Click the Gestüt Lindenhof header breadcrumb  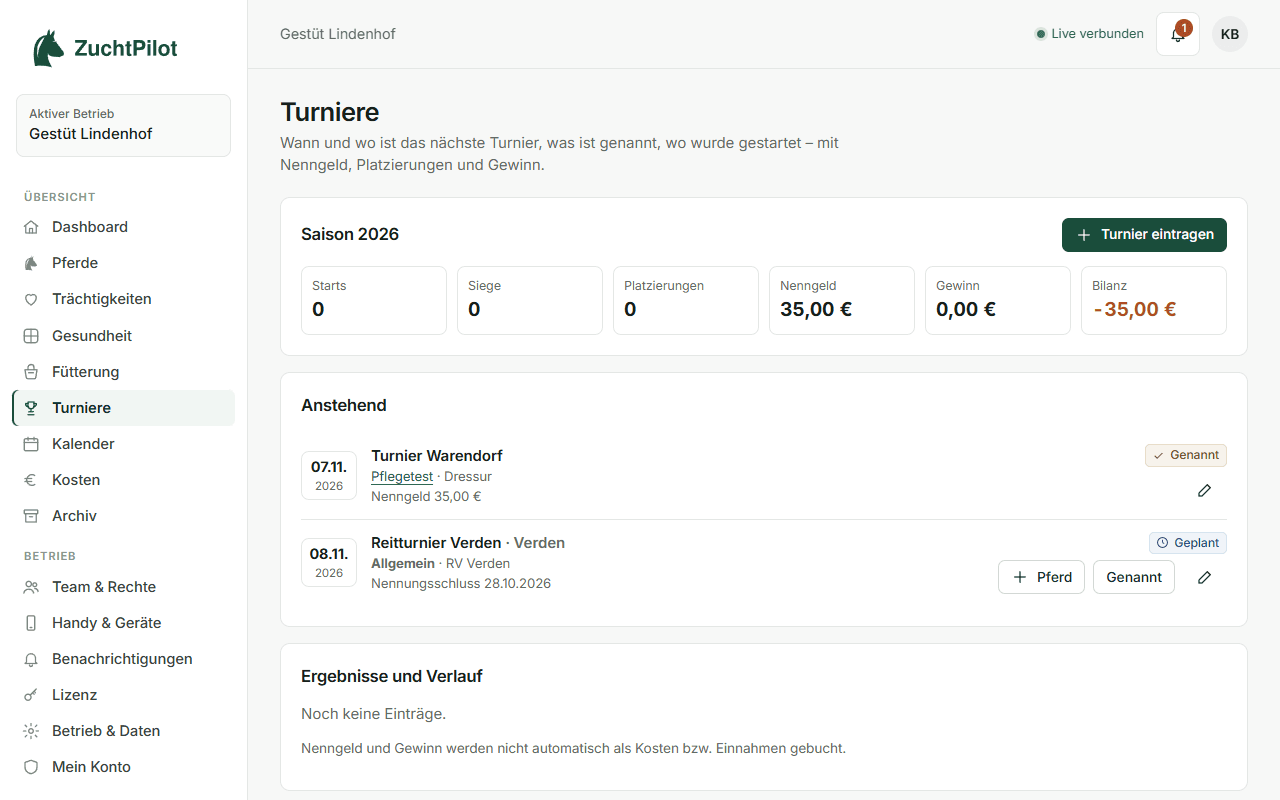tap(338, 34)
